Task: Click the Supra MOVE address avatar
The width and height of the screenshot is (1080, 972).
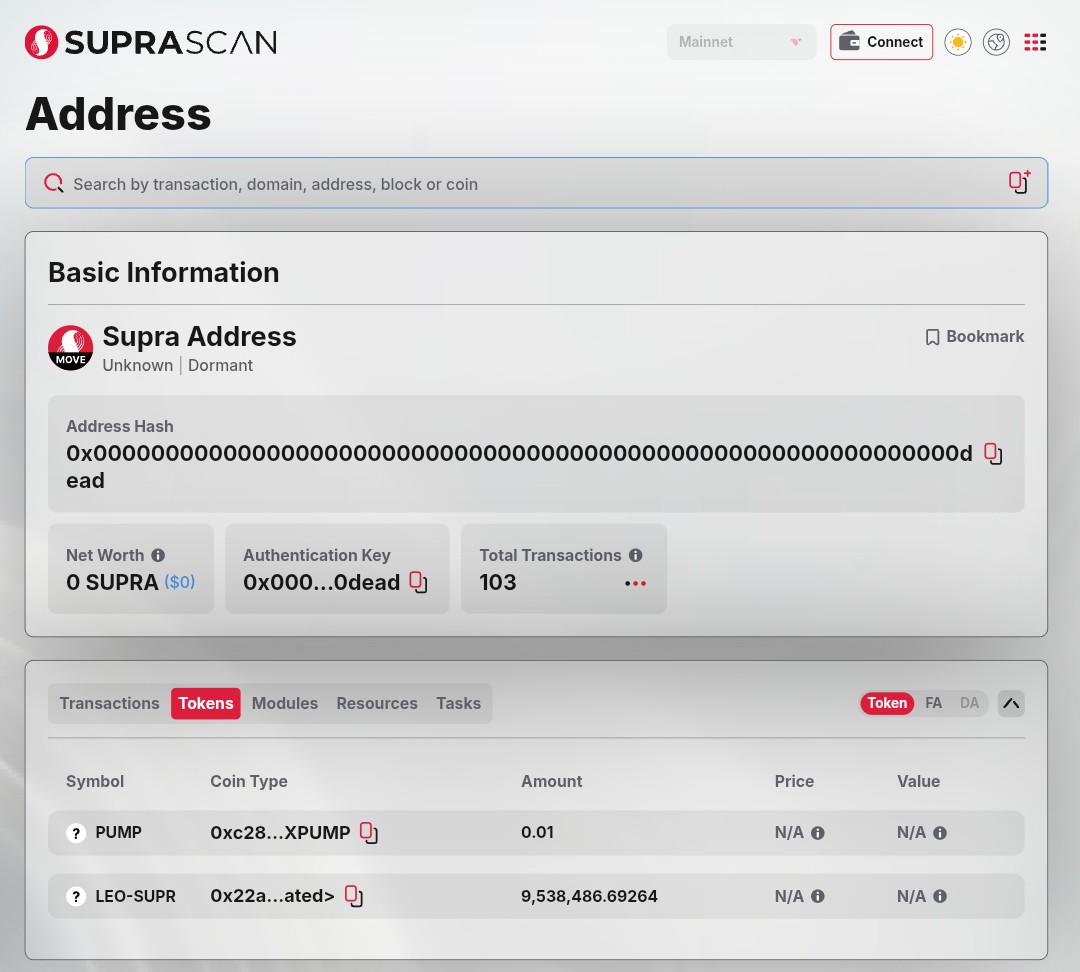Action: pyautogui.click(x=70, y=348)
